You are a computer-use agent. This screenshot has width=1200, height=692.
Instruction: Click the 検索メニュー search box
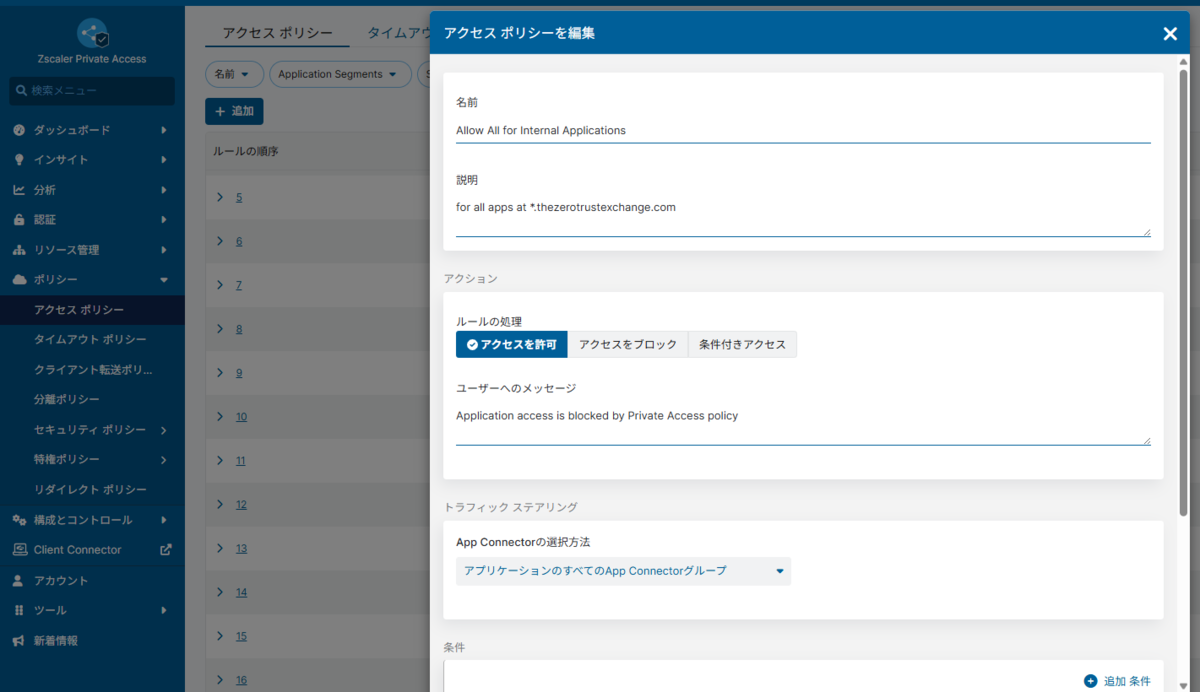(x=92, y=91)
